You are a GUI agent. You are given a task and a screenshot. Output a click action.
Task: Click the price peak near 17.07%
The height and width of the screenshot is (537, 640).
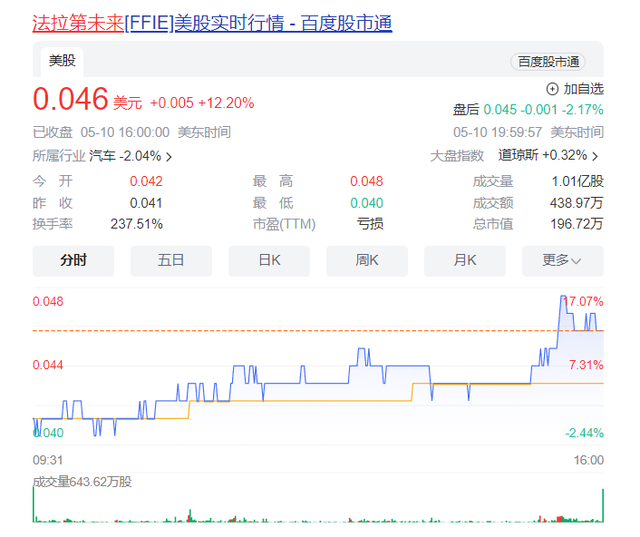coord(560,298)
